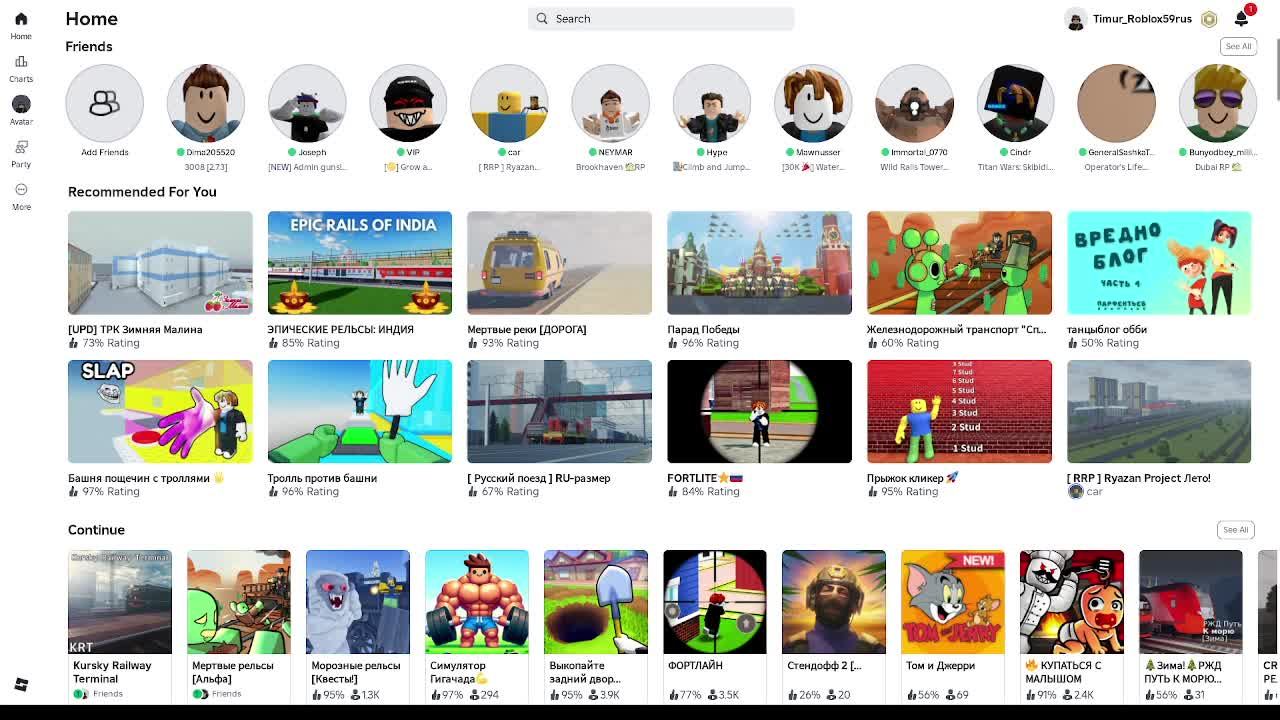Open the Recommended For You heading
Viewport: 1280px width, 720px height.
(142, 192)
